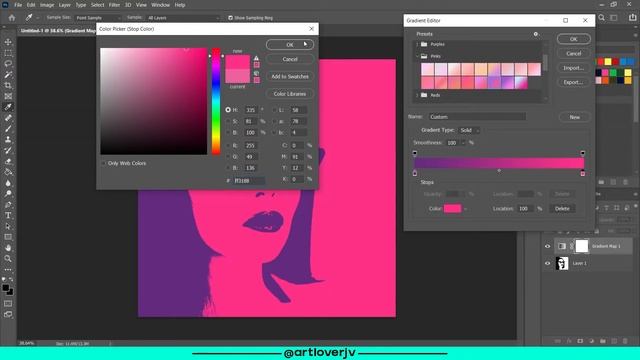Open the Gradient Type Solid dropdown
Image resolution: width=640 pixels, height=360 pixels.
tap(469, 130)
